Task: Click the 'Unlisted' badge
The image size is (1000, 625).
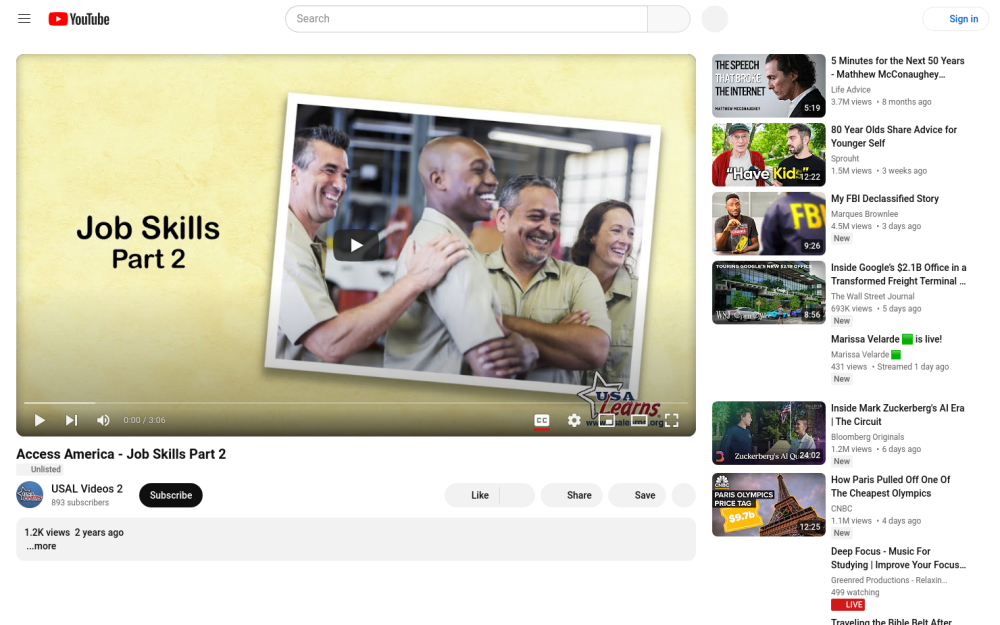Action: 40,469
